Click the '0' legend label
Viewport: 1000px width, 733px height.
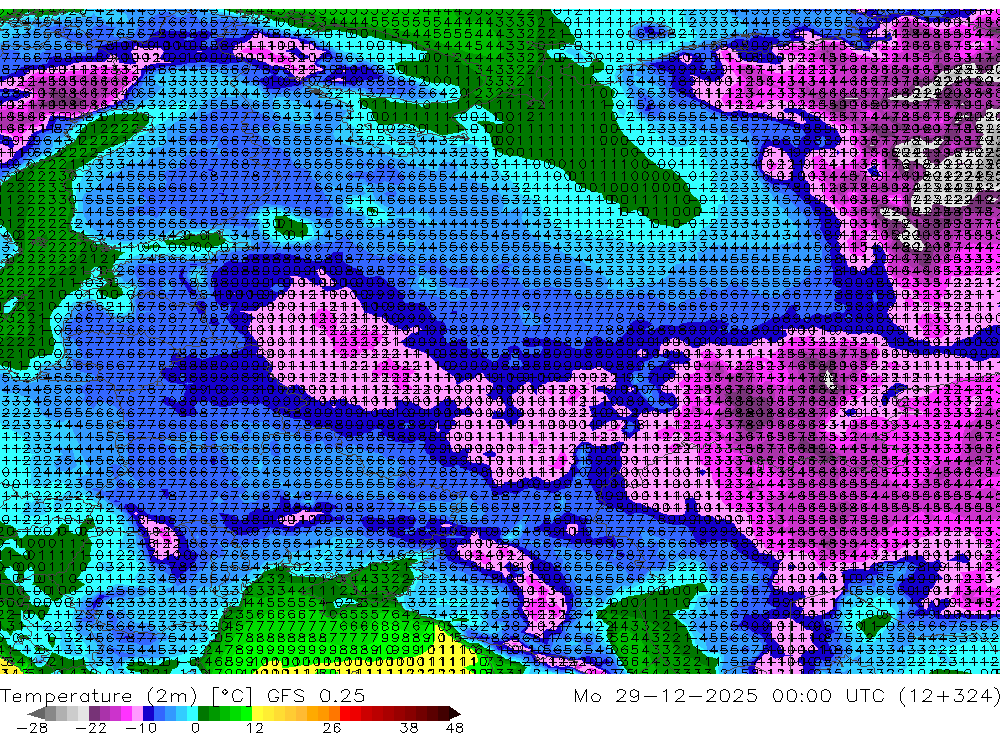195,728
